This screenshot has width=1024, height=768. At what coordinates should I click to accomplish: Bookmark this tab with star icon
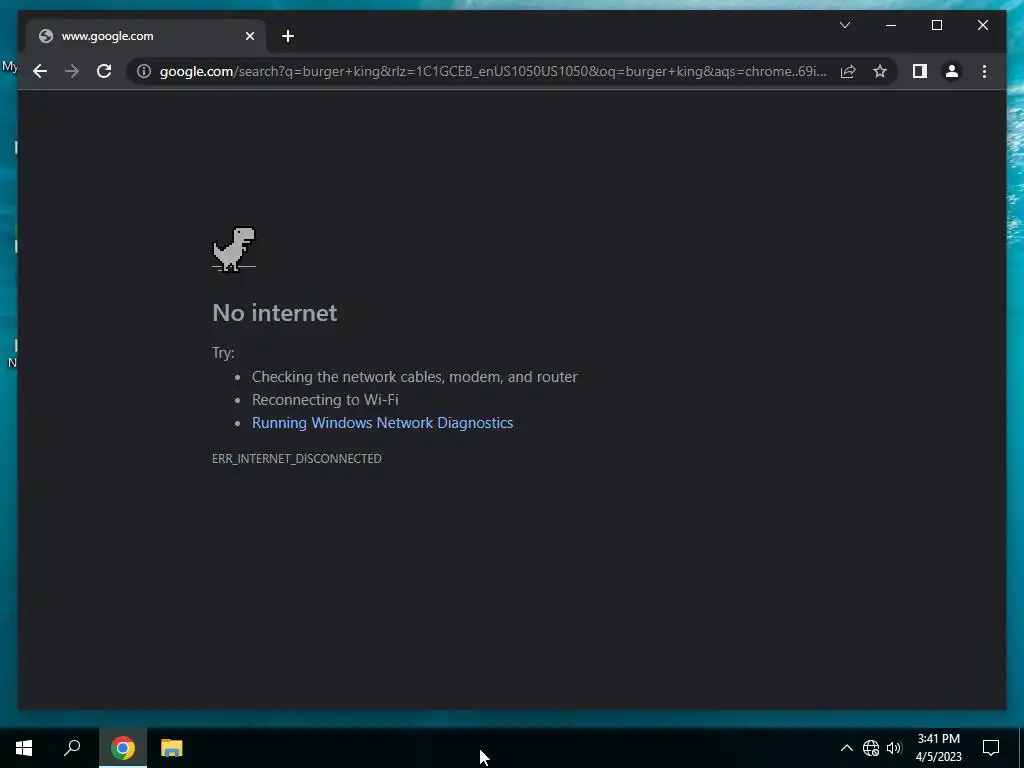(x=880, y=71)
